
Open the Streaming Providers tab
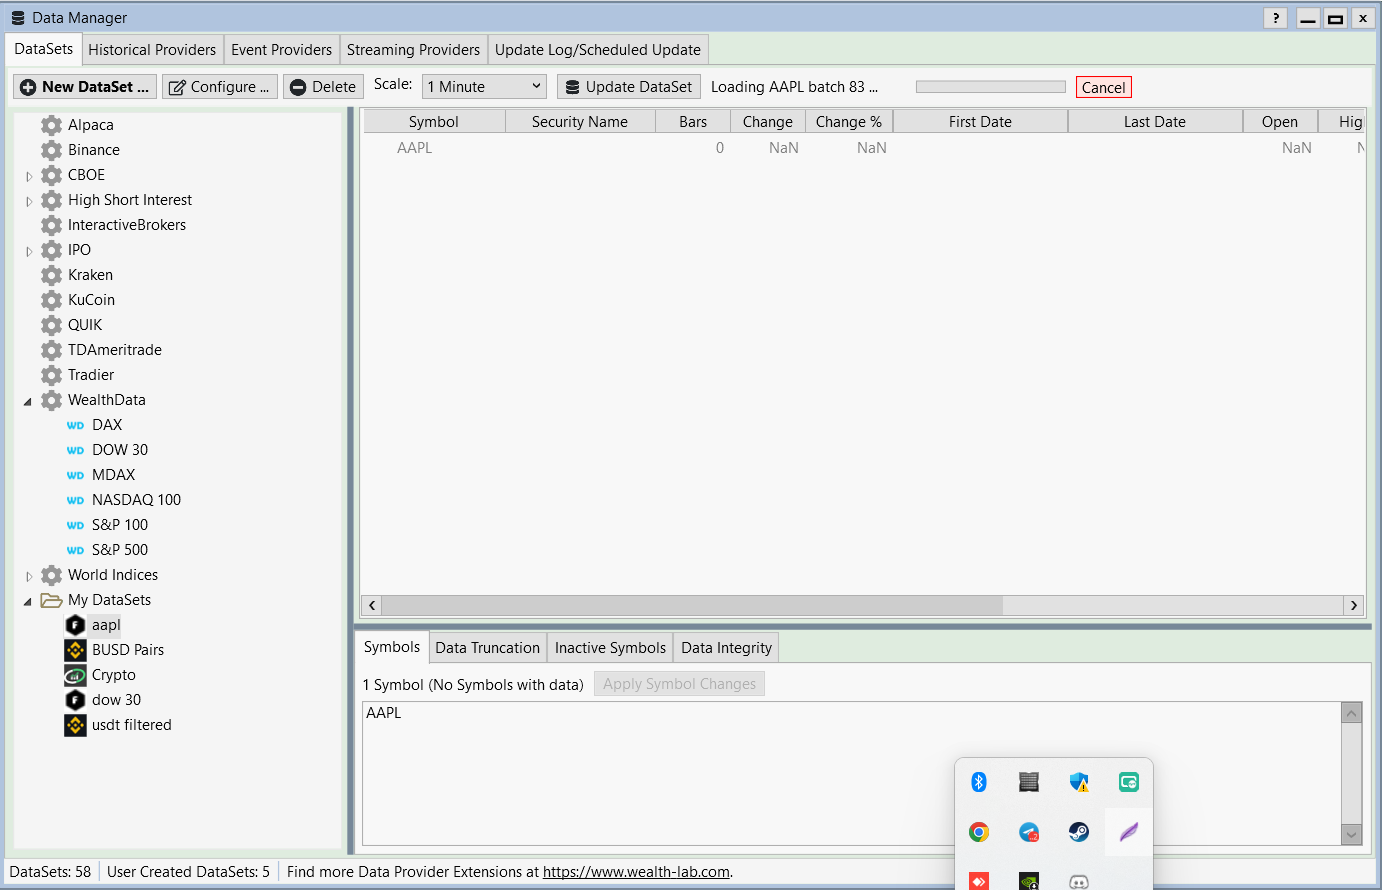pos(413,49)
